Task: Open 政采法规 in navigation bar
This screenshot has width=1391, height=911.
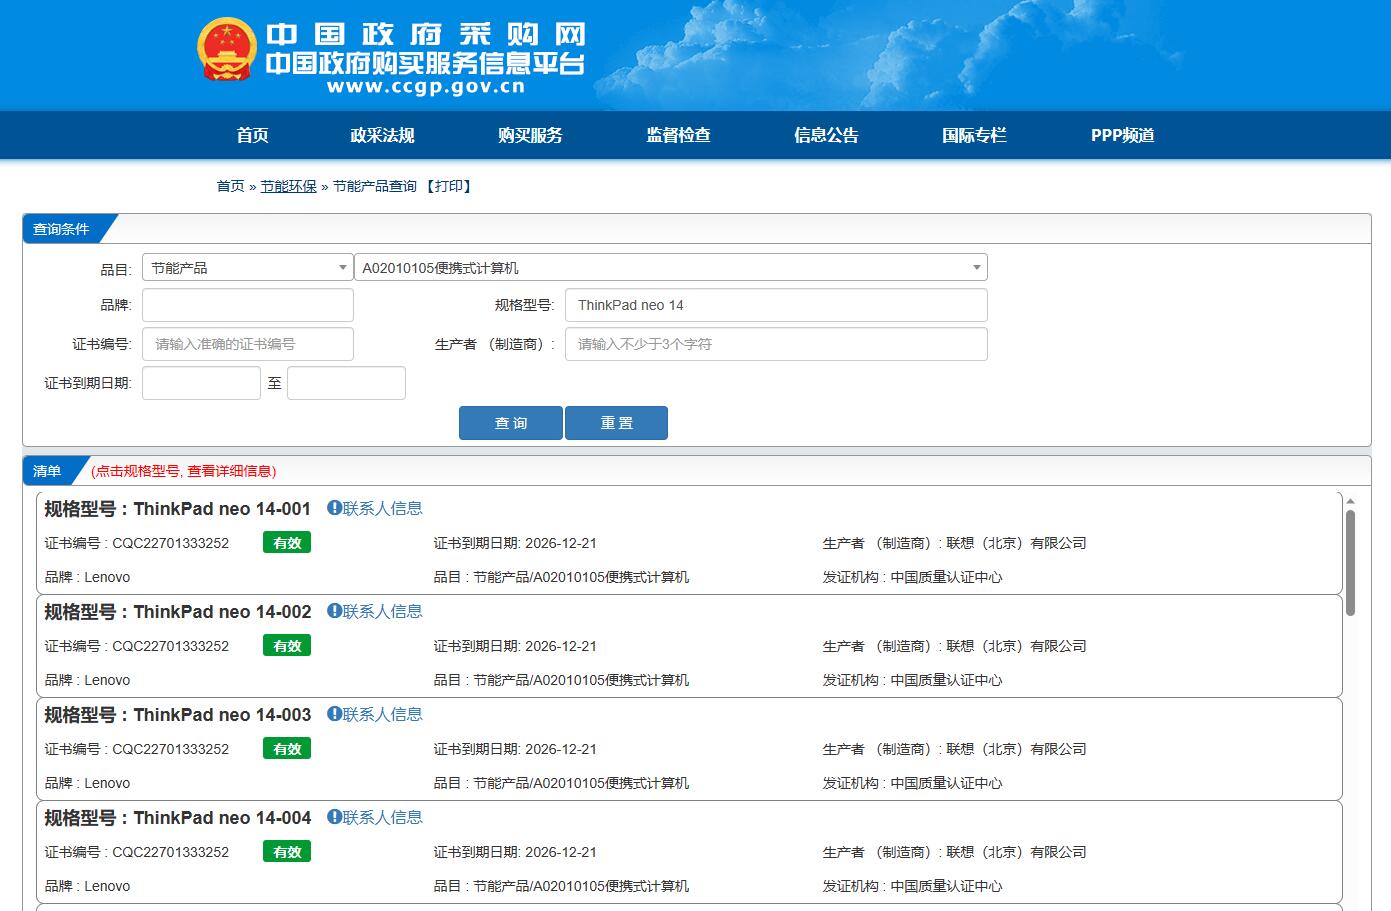Action: 382,136
